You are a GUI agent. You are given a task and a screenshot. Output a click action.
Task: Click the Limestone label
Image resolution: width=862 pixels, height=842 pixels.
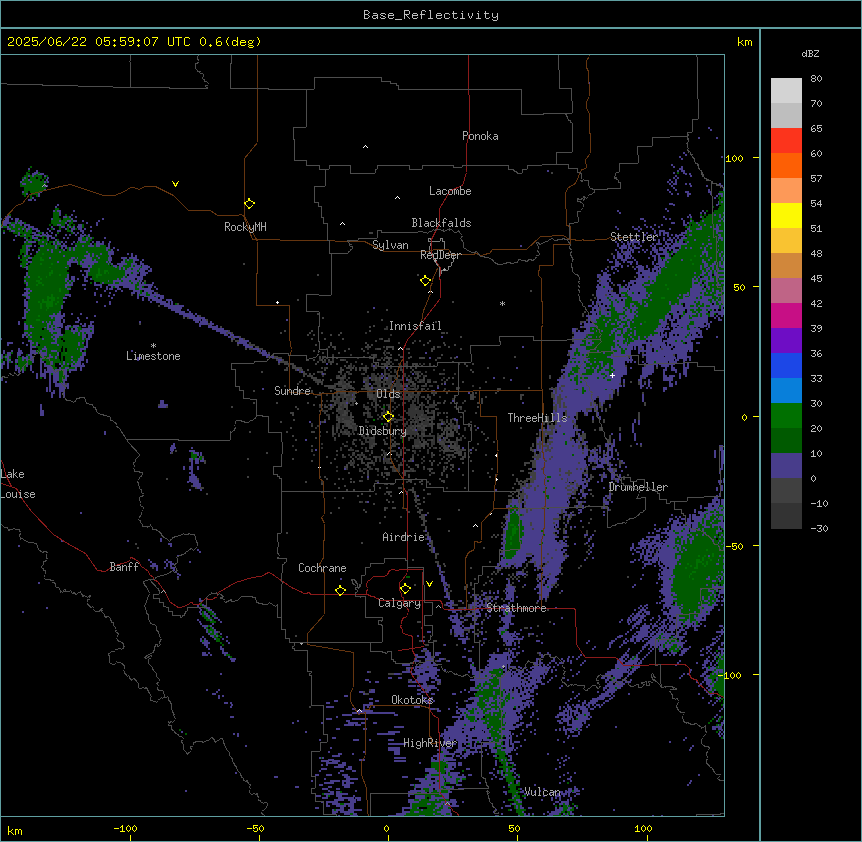153,356
